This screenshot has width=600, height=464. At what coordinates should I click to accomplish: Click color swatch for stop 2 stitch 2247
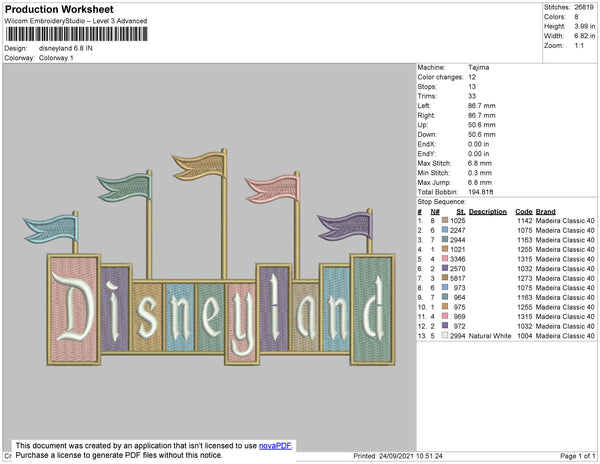point(445,230)
